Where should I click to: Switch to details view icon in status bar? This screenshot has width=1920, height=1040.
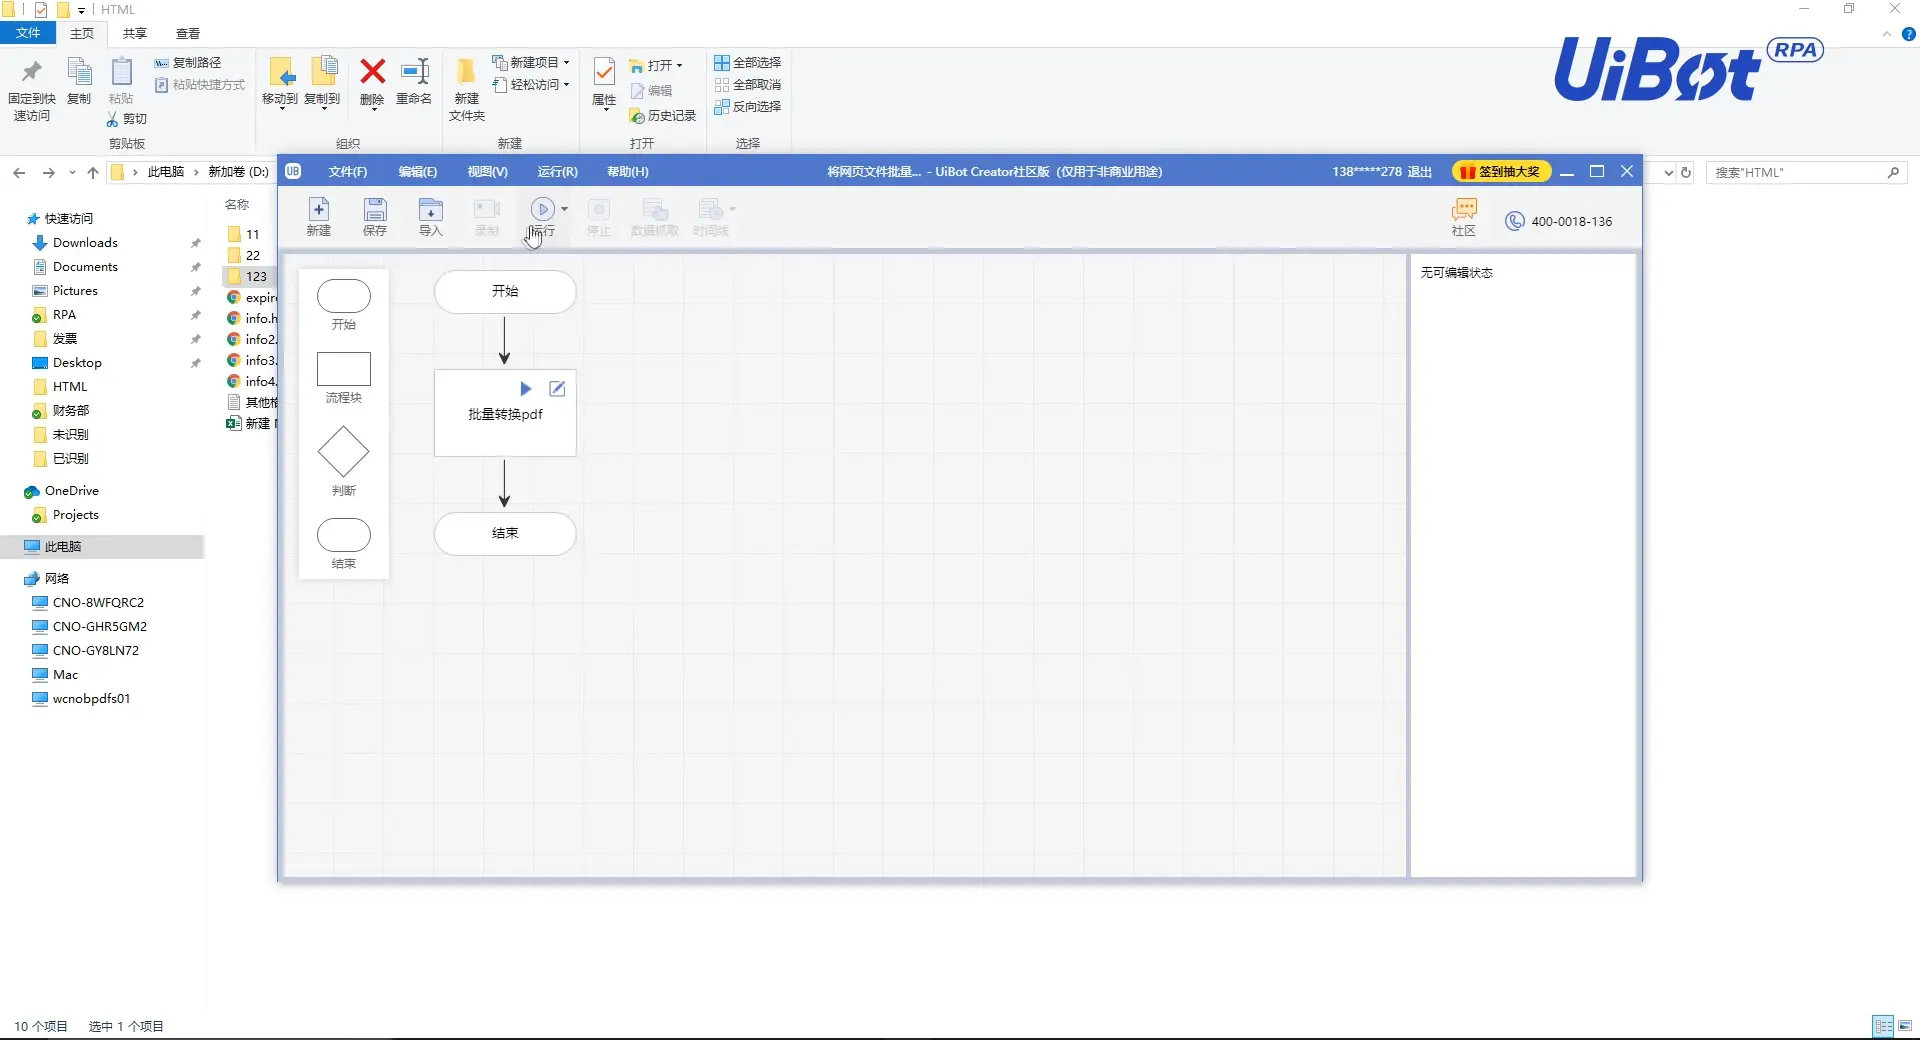[1884, 1026]
